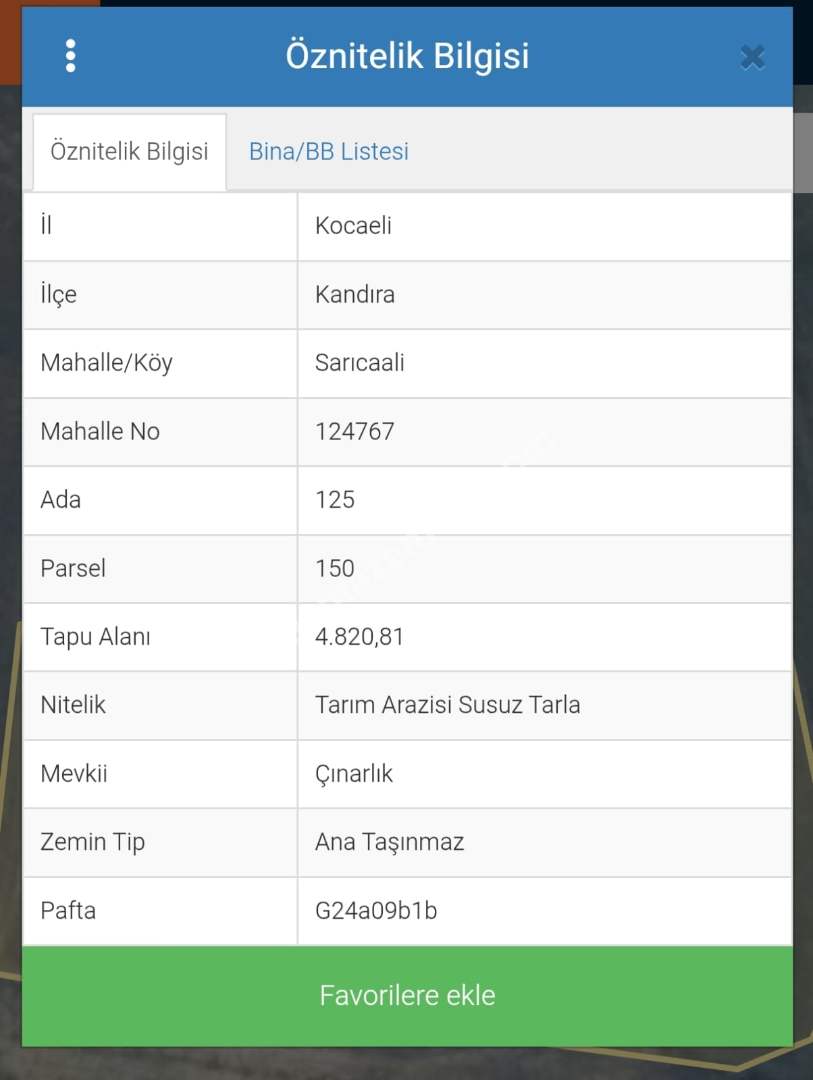Click the Mahalle/Köy row label
The image size is (813, 1080).
[x=106, y=363]
